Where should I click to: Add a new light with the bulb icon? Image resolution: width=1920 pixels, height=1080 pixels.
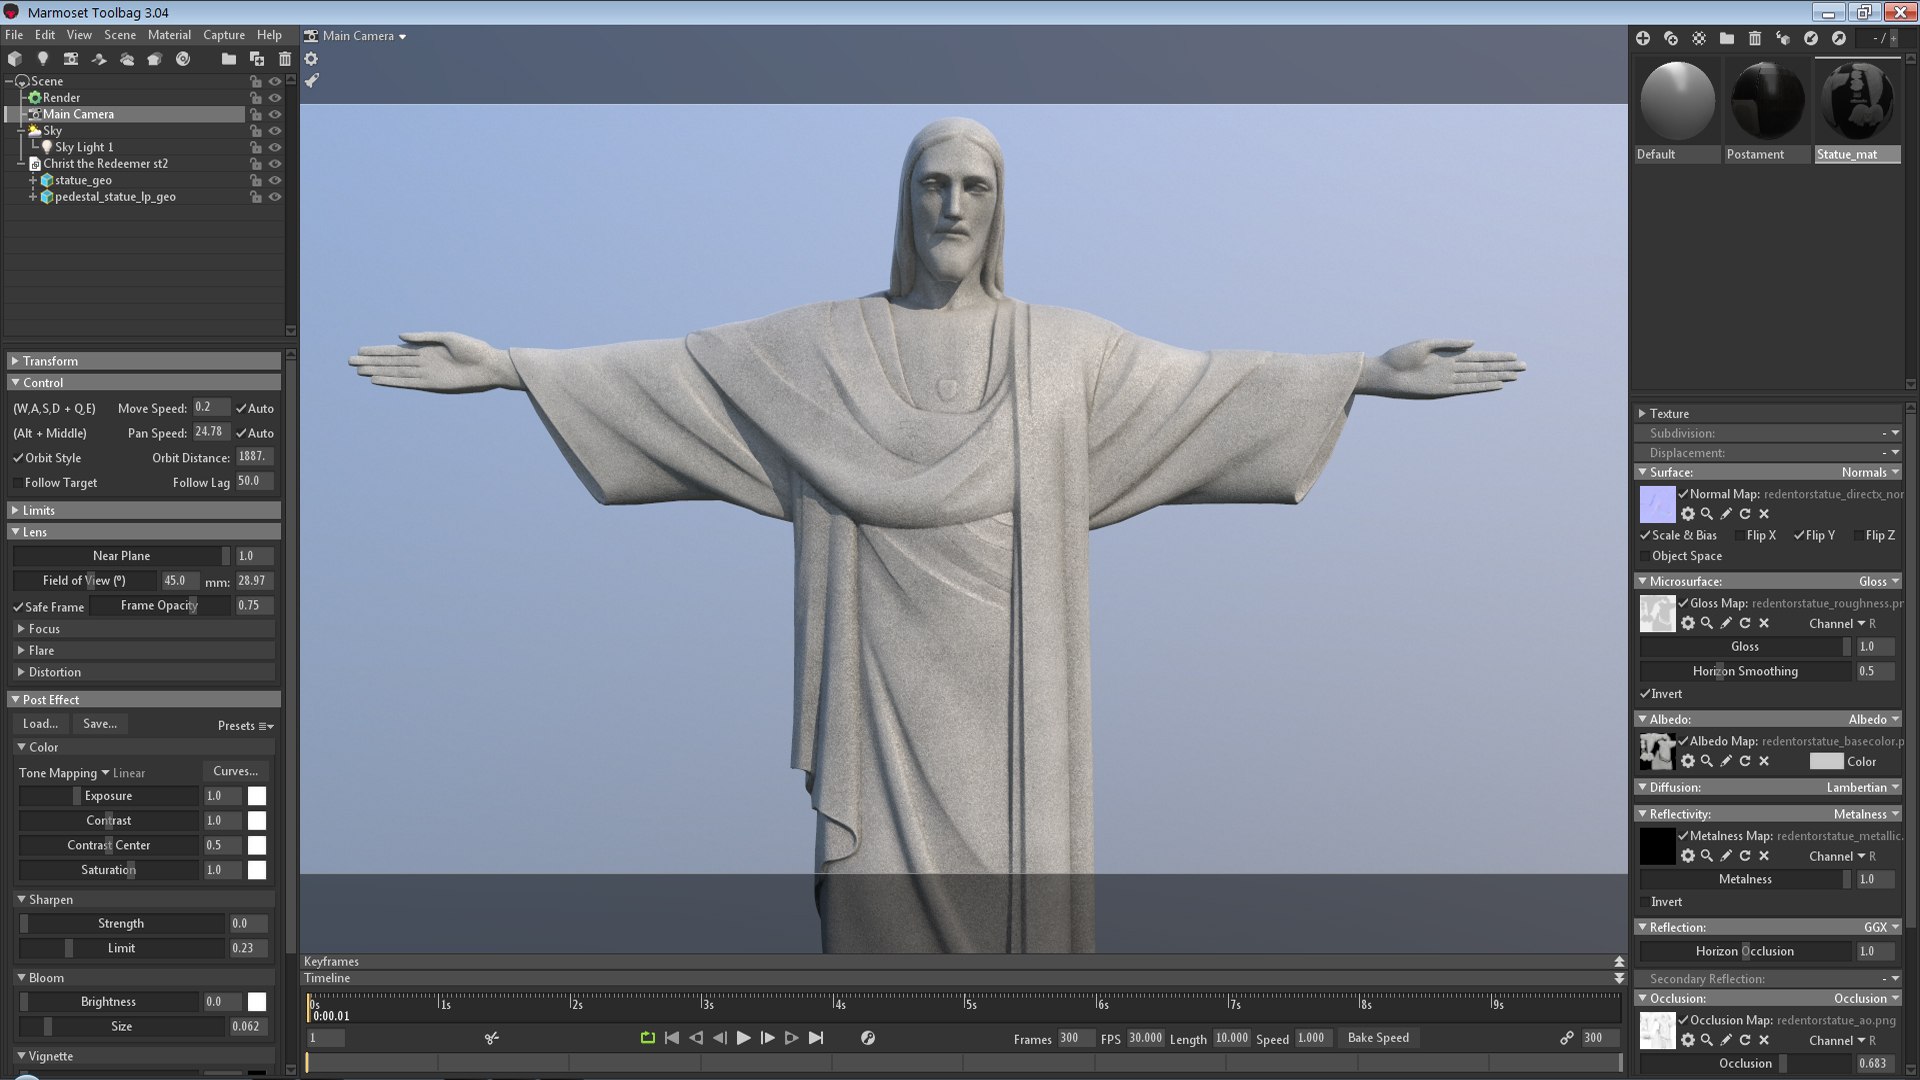coord(43,59)
